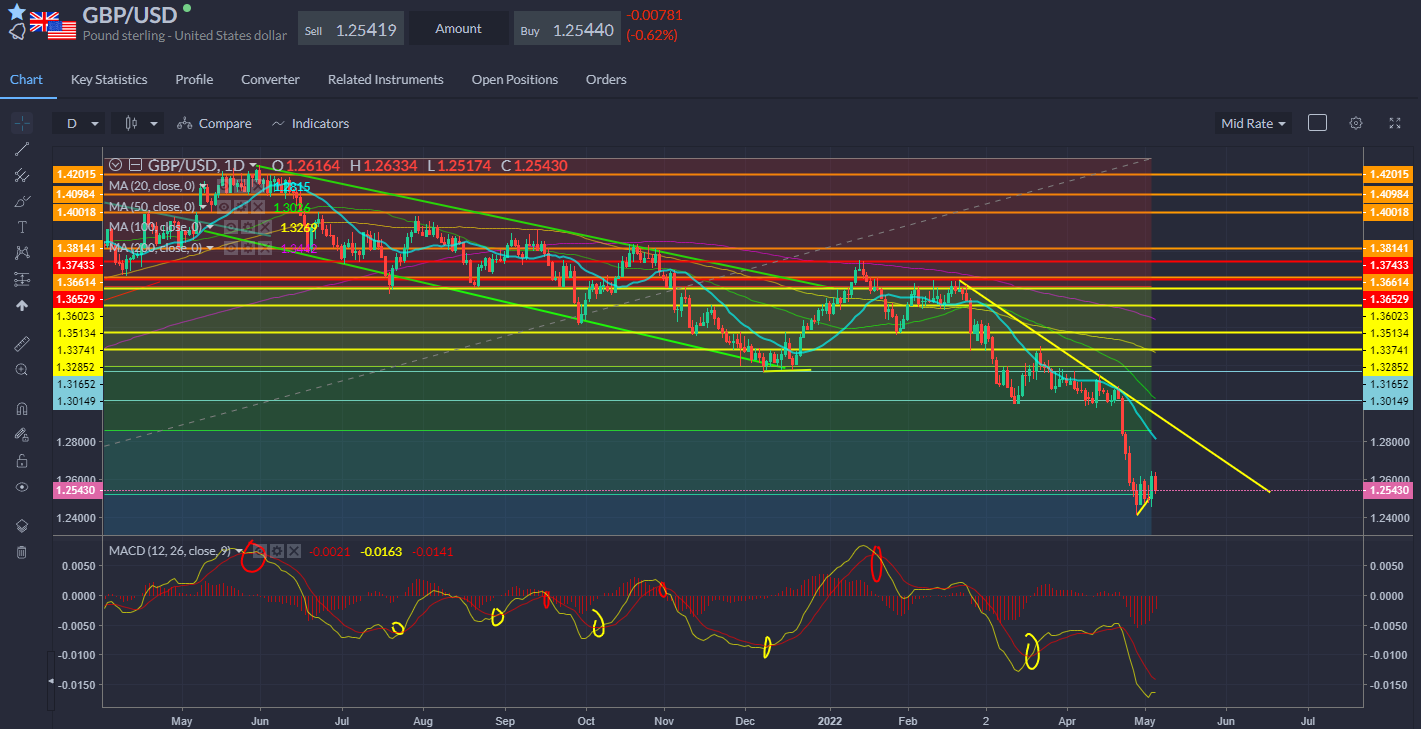Viewport: 1421px width, 729px height.
Task: Open the MA (100, close, 0) dropdown arrow
Action: coord(210,227)
